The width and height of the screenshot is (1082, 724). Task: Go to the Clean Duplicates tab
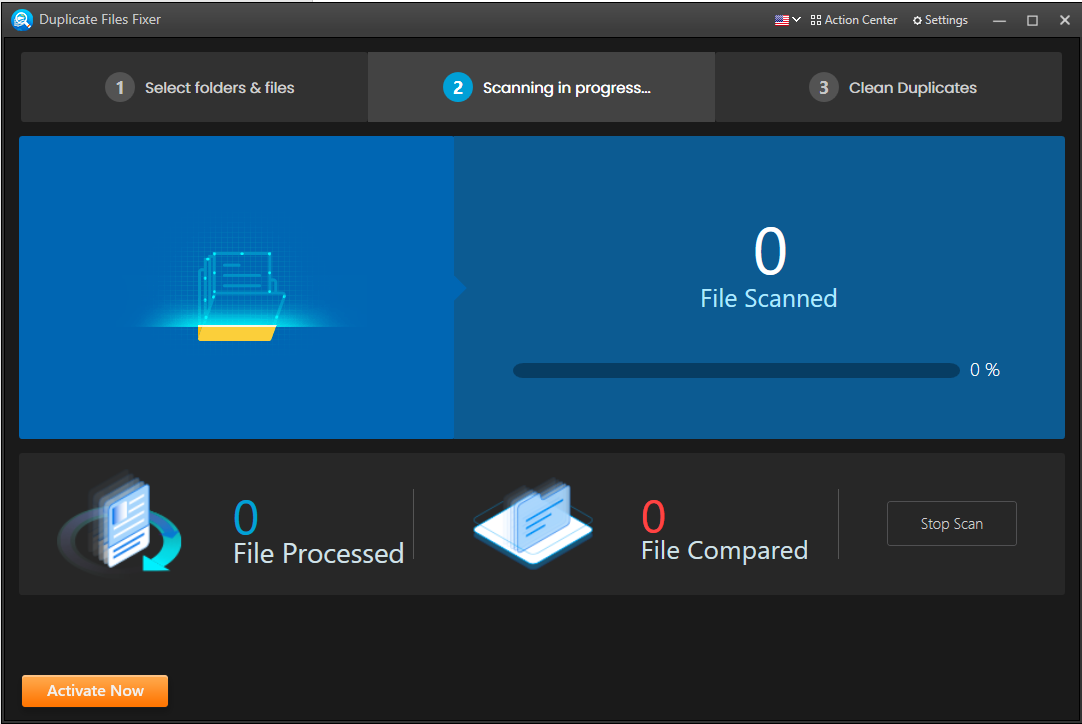pyautogui.click(x=889, y=88)
